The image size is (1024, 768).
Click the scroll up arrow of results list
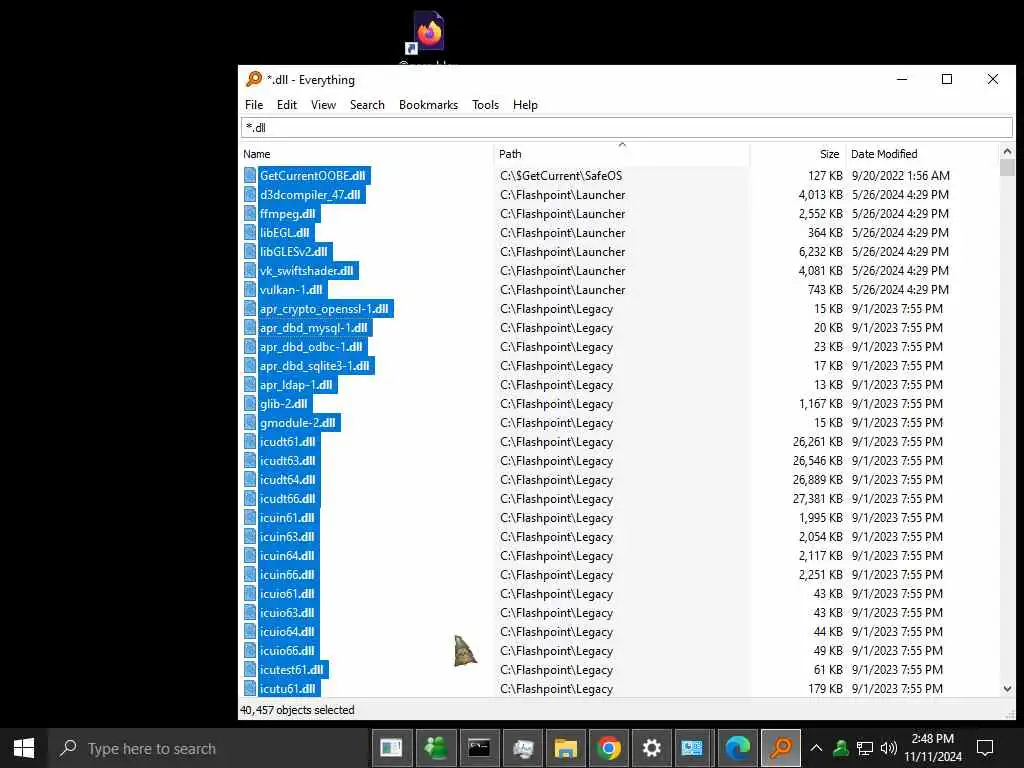(1007, 151)
